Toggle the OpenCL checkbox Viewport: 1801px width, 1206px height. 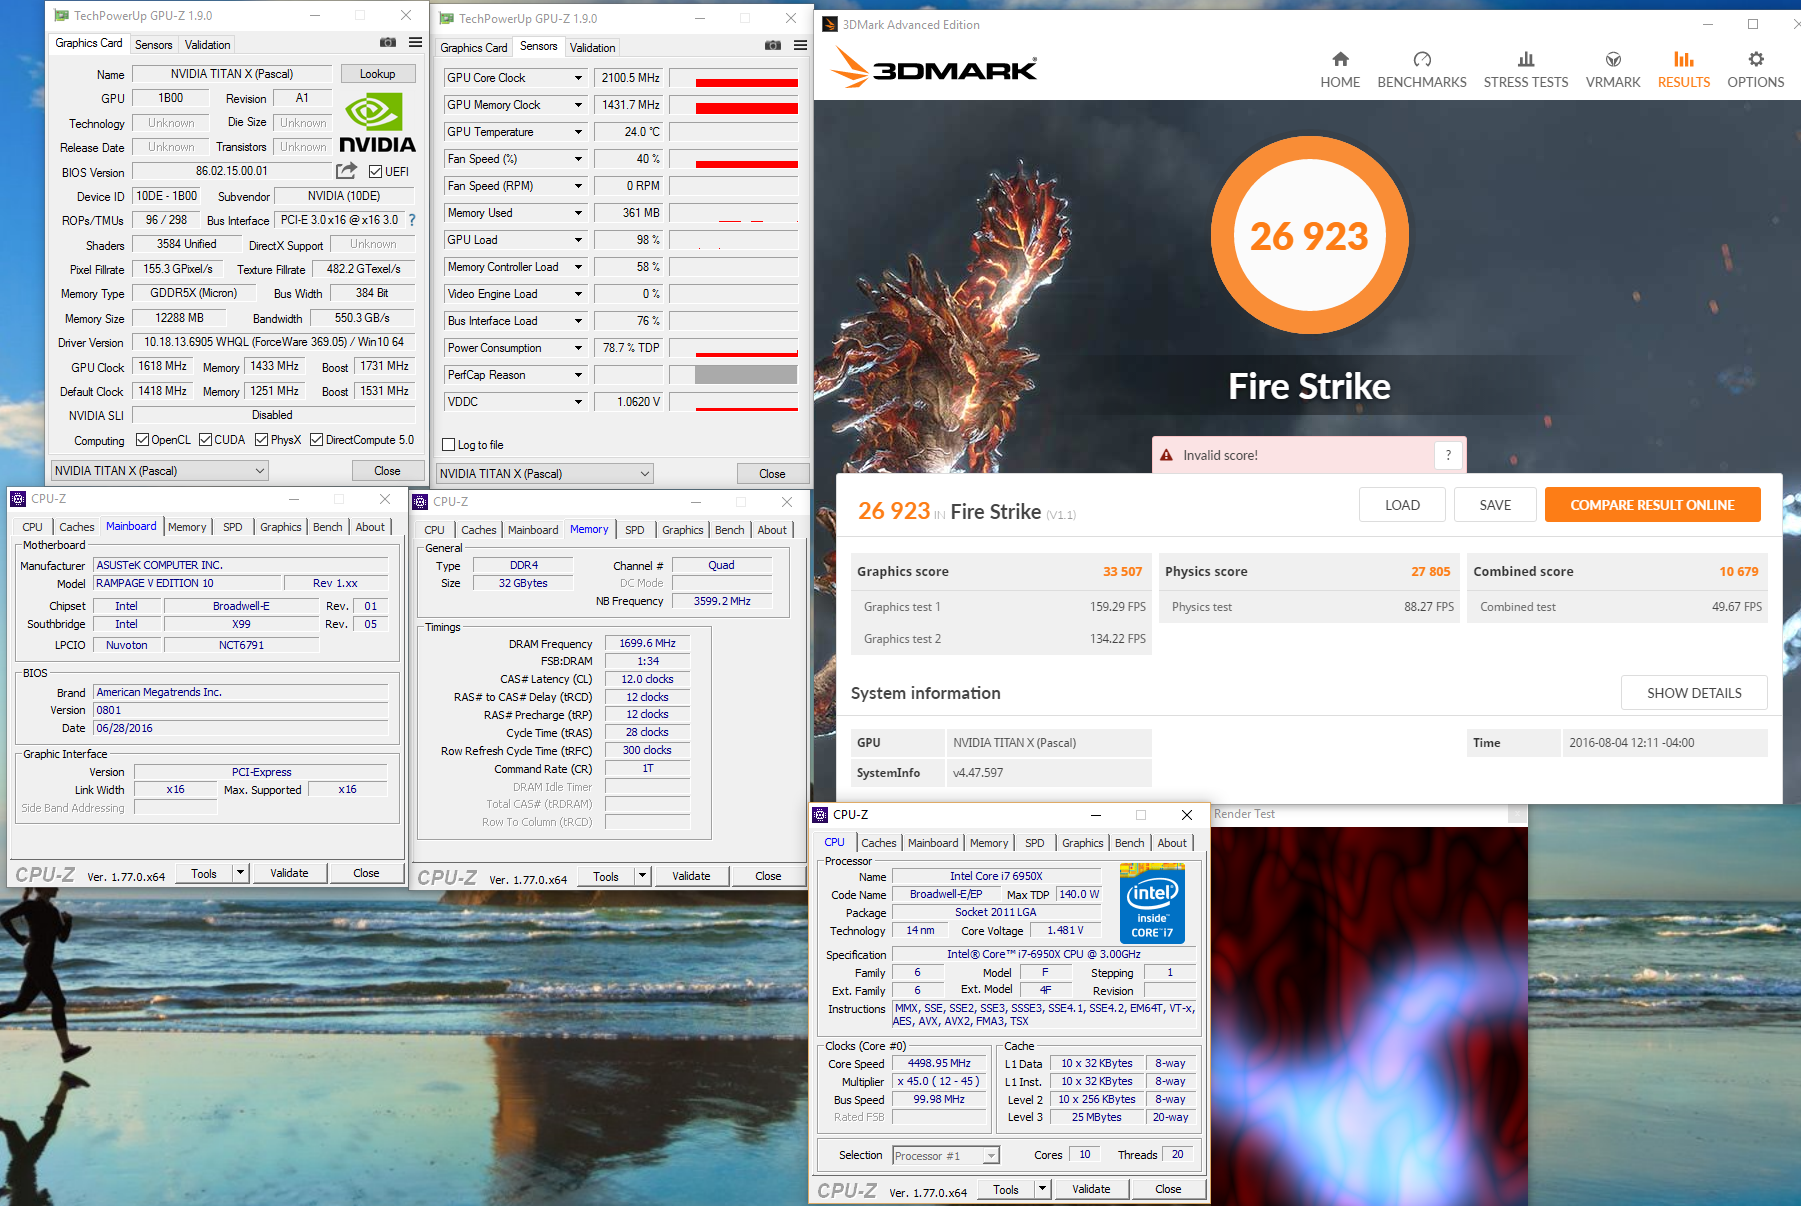[x=143, y=440]
